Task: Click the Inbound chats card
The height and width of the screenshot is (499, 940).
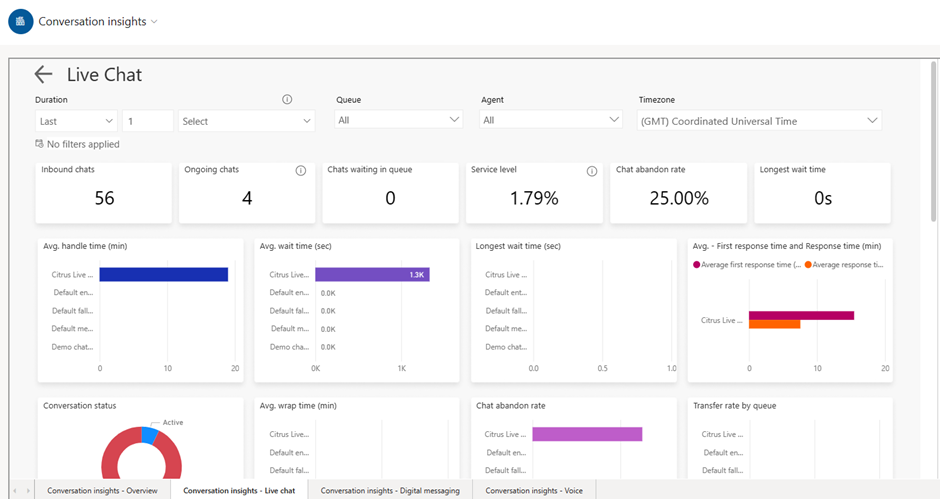Action: 104,193
